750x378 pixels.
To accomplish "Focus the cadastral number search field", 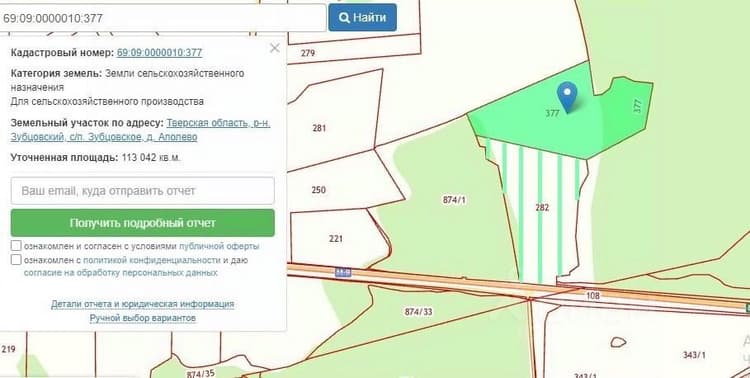I will point(163,18).
